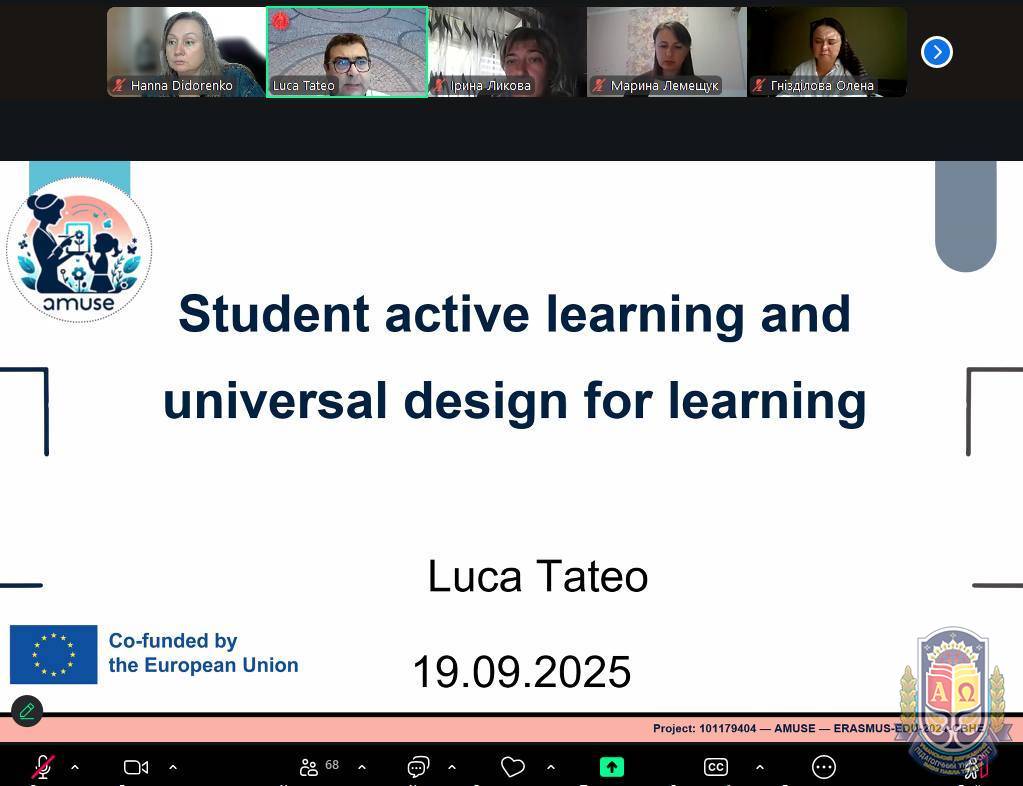Viewport: 1023px width, 786px height.
Task: Show next participants with the blue arrow
Action: (936, 52)
